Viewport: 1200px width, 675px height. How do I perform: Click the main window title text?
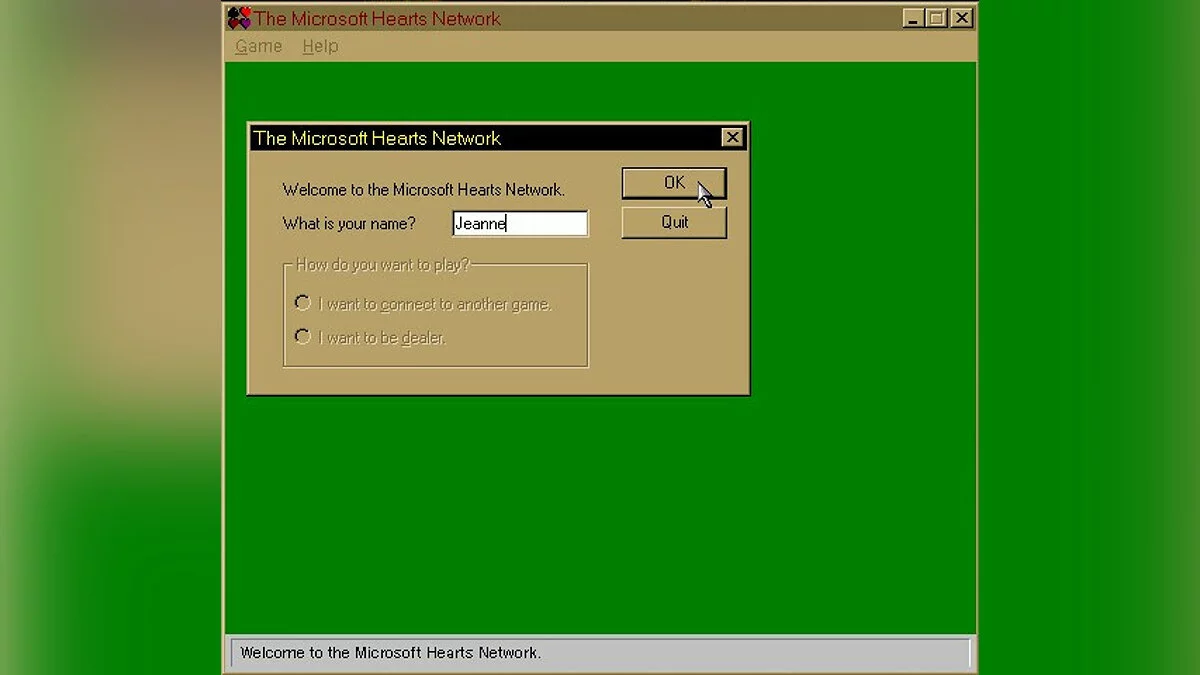tap(378, 18)
